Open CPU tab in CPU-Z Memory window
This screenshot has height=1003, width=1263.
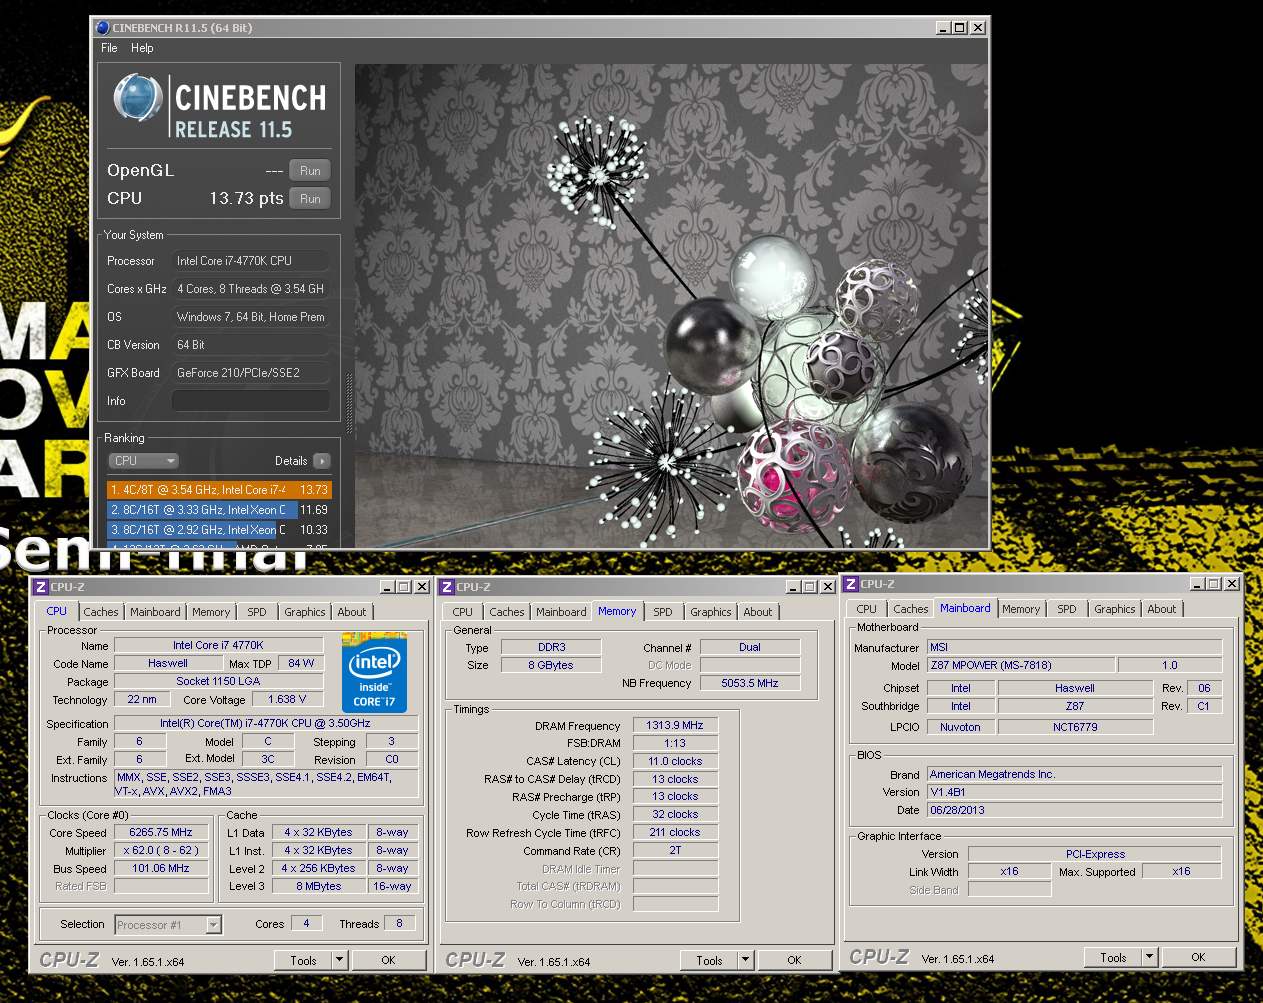tap(462, 612)
